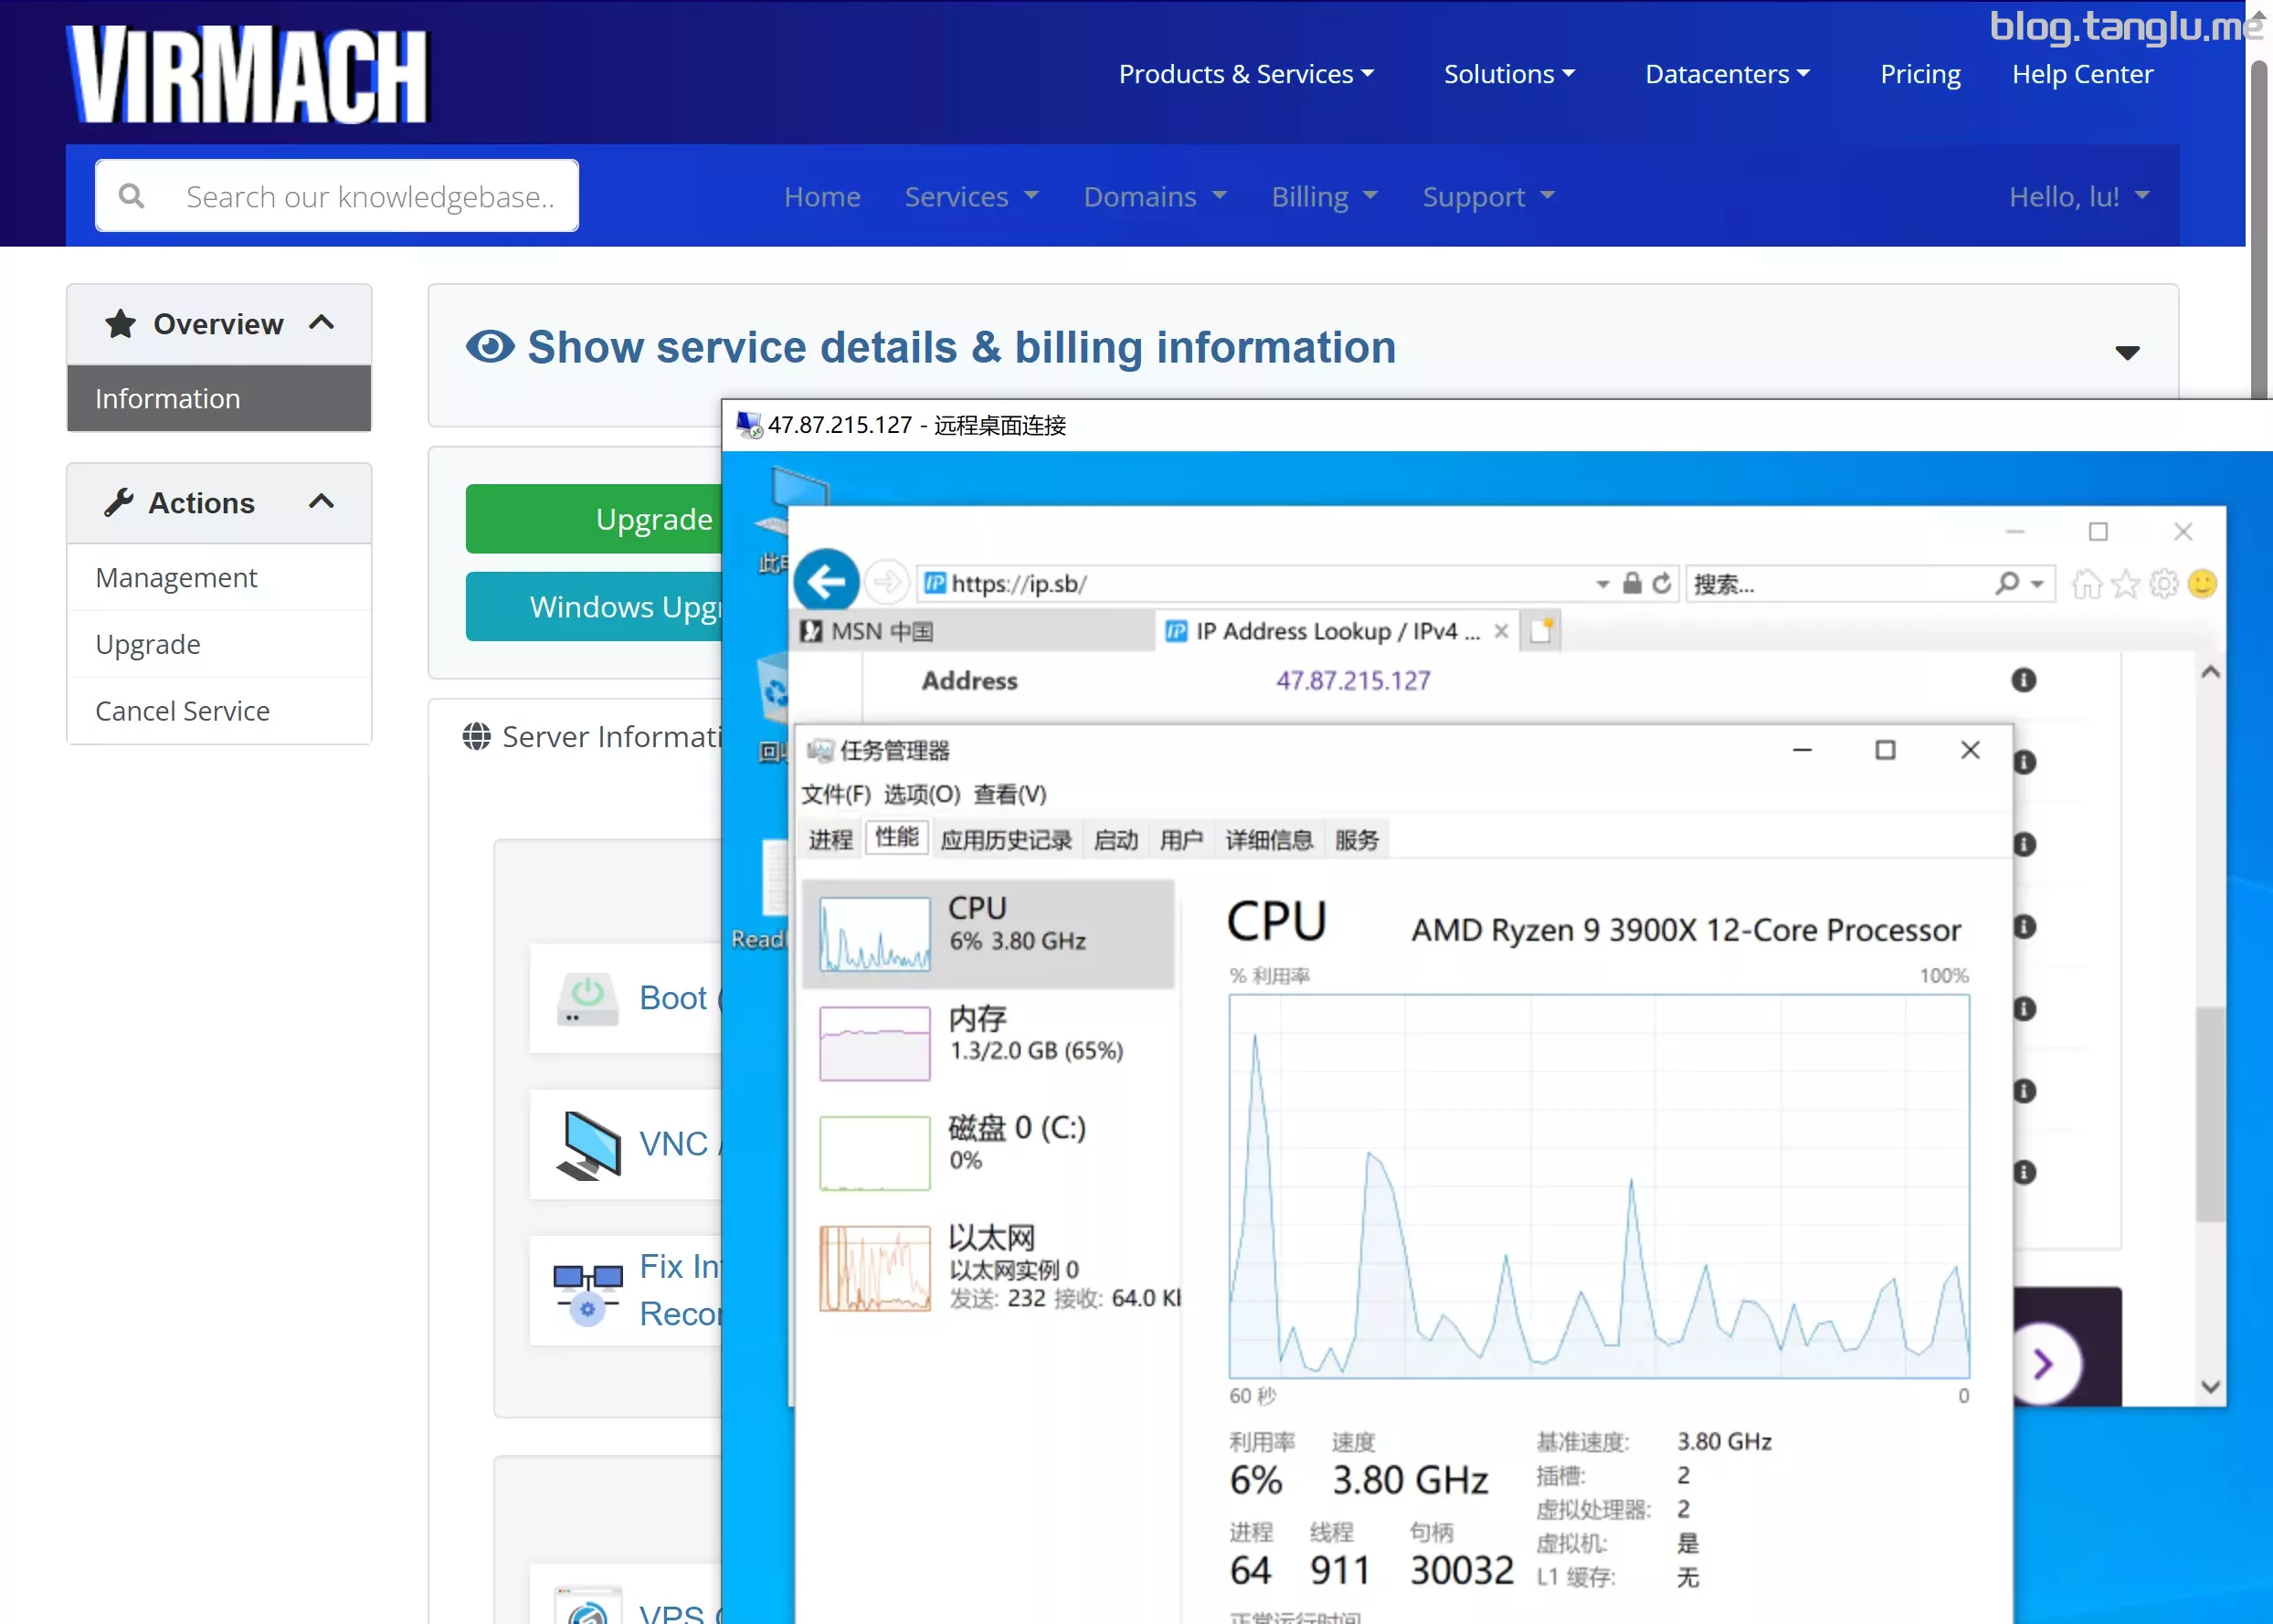2273x1624 pixels.
Task: Open the Products & Services dropdown
Action: [x=1246, y=74]
